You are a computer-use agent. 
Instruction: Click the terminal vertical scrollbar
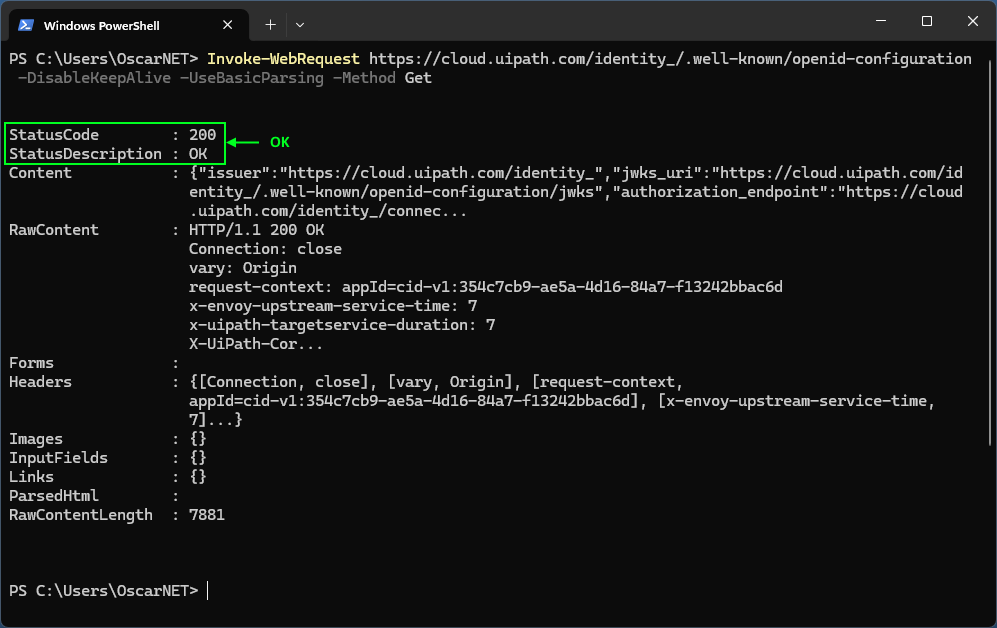990,251
